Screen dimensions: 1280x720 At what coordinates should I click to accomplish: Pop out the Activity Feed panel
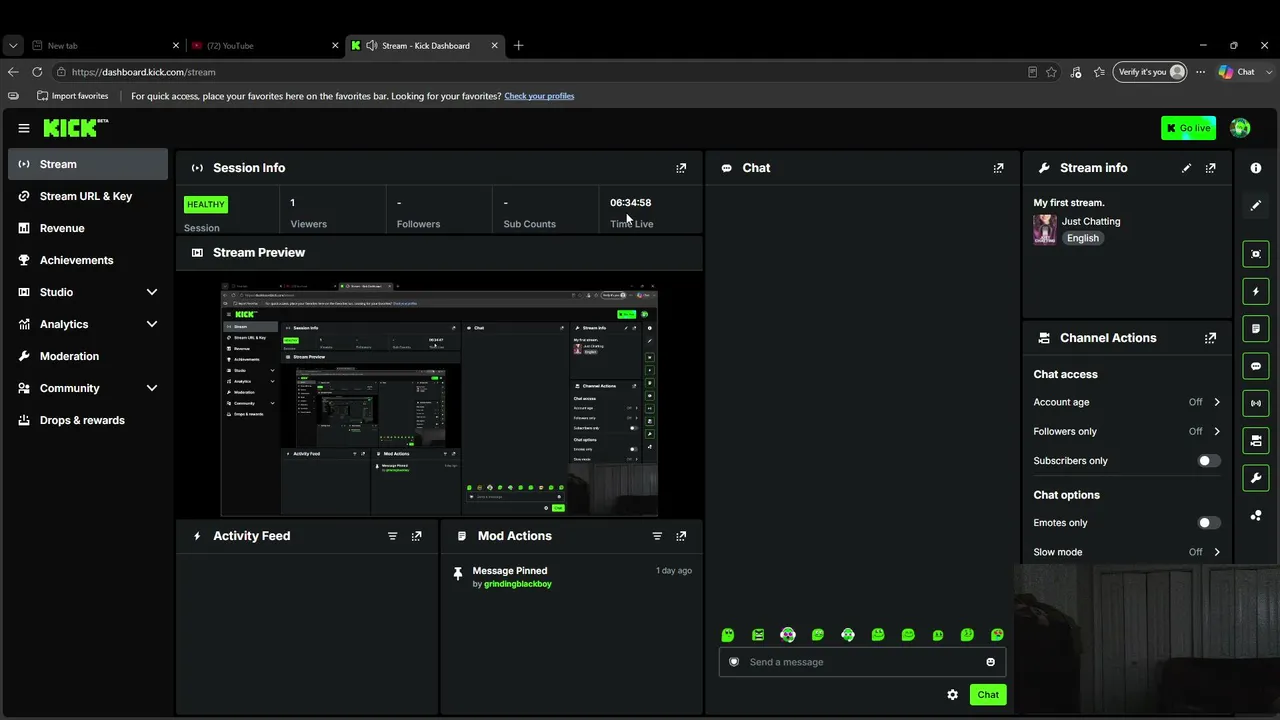pyautogui.click(x=416, y=536)
